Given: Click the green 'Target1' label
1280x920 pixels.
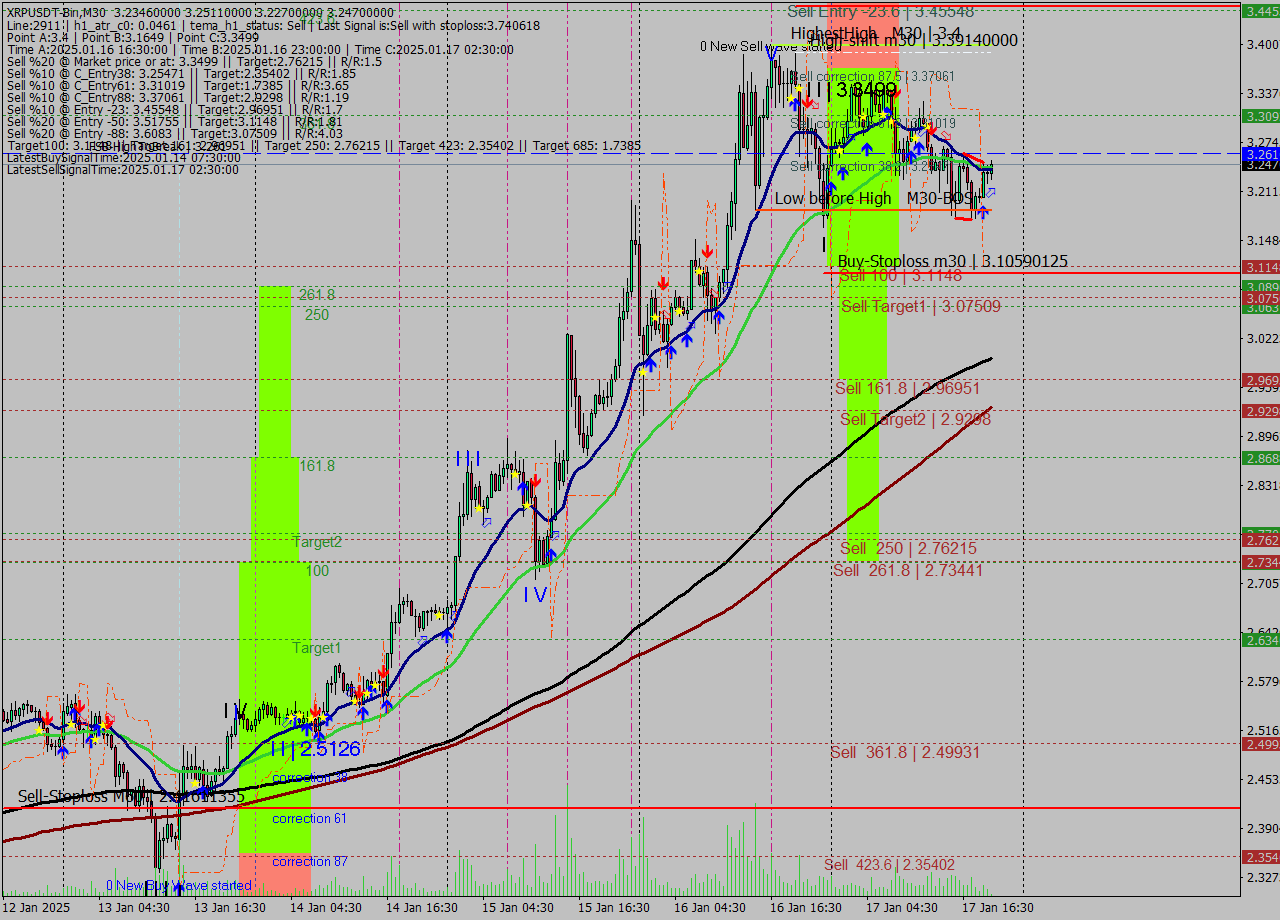Looking at the screenshot, I should coord(317,648).
